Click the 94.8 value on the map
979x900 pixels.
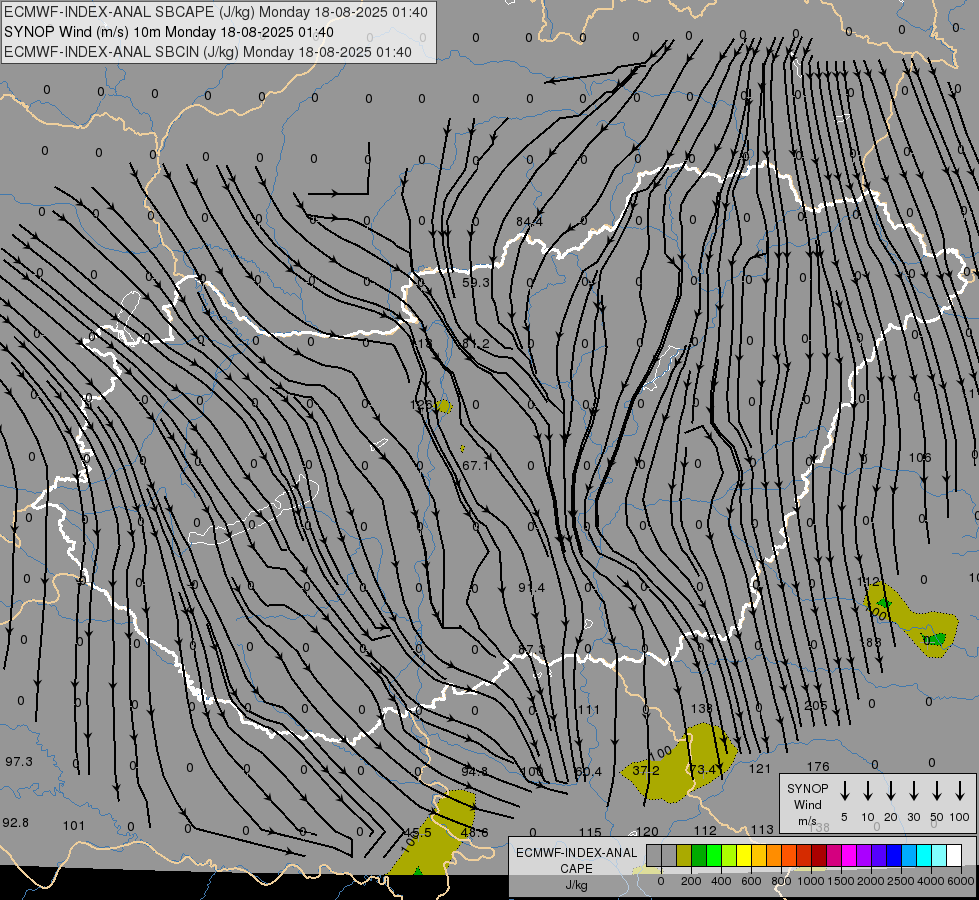coord(475,772)
